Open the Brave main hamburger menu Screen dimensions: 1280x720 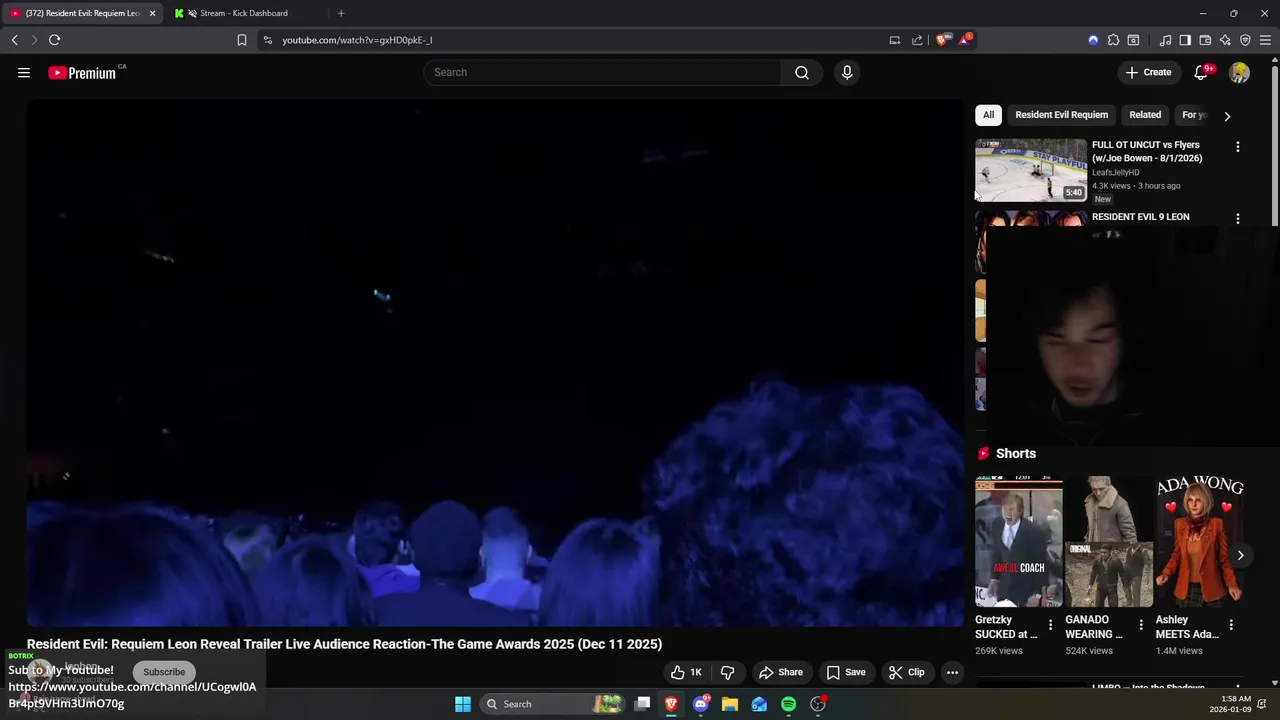tap(1265, 40)
